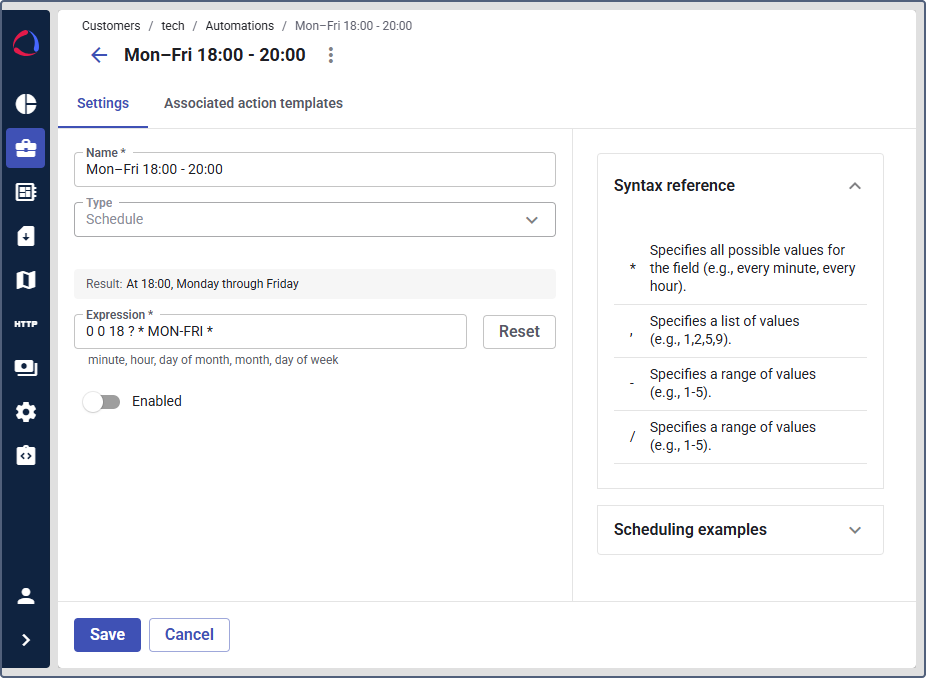The image size is (926, 678).
Task: Open the package download icon in sidebar
Action: [25, 236]
